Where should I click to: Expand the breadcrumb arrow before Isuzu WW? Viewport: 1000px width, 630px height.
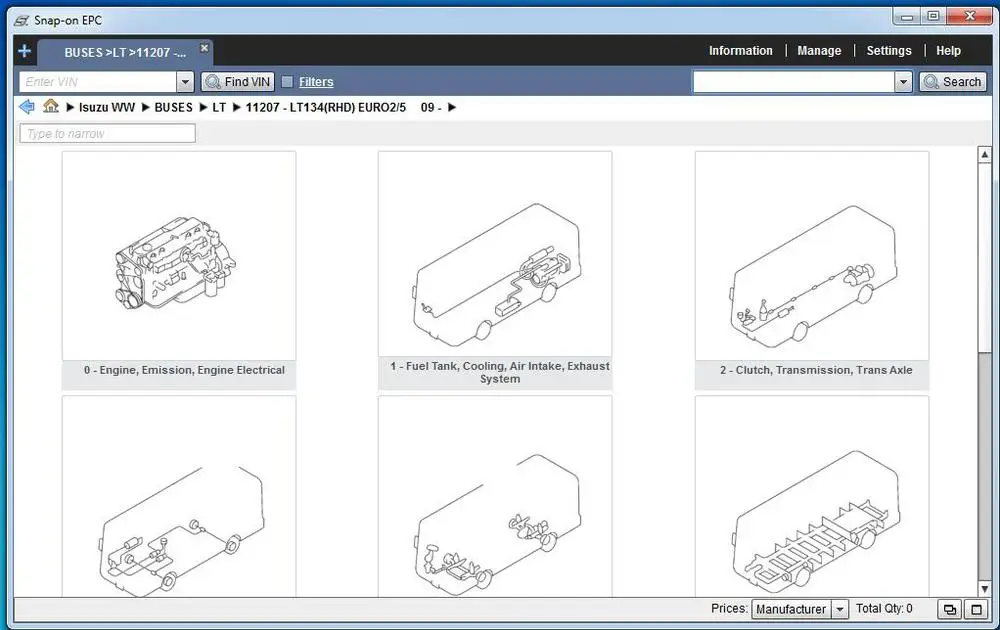pos(70,107)
